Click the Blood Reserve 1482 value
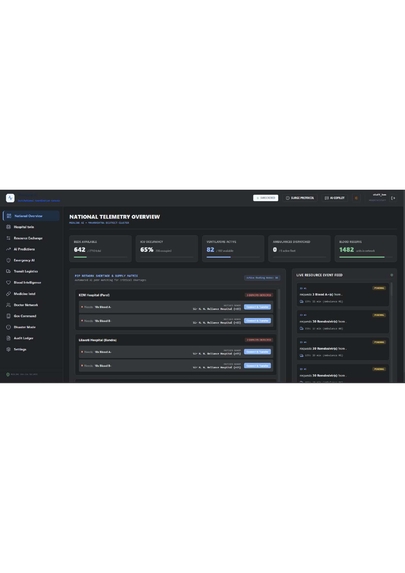Viewport: 405px width, 573px height. click(x=347, y=250)
